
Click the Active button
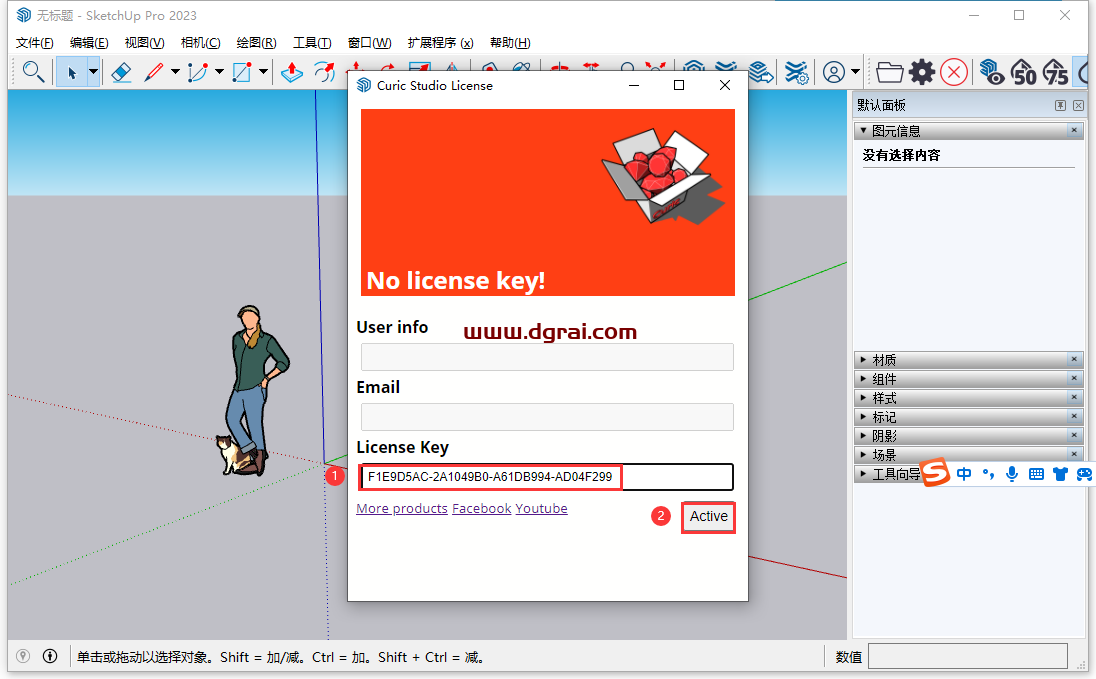point(708,517)
